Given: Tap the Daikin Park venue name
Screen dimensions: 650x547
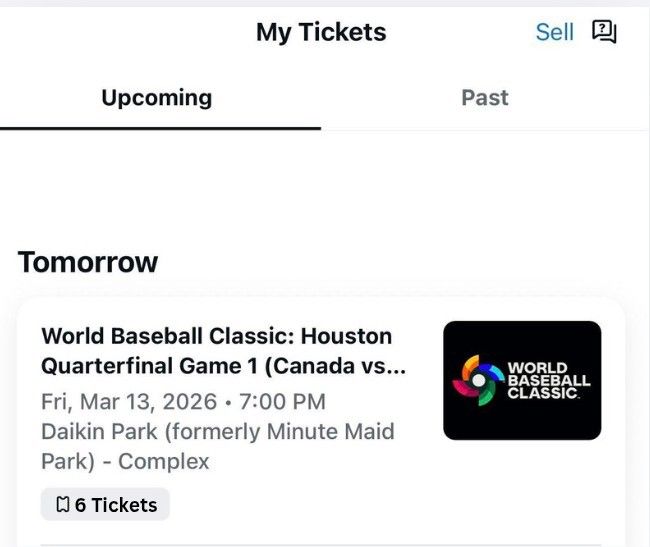Looking at the screenshot, I should 96,432.
